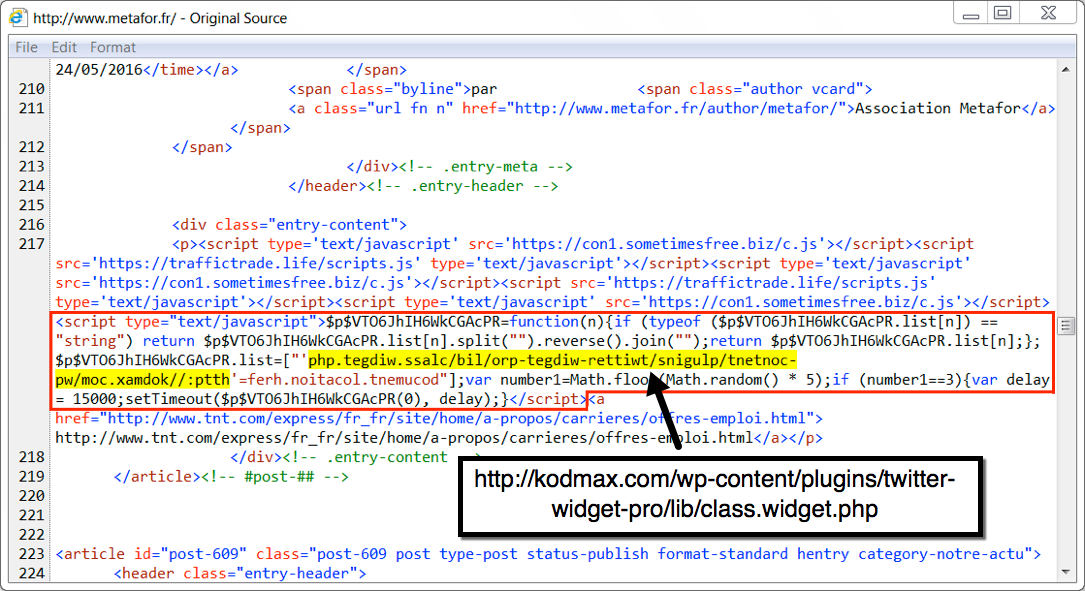
Task: Click the '.entry-header' comment on line 214
Action: click(x=462, y=186)
